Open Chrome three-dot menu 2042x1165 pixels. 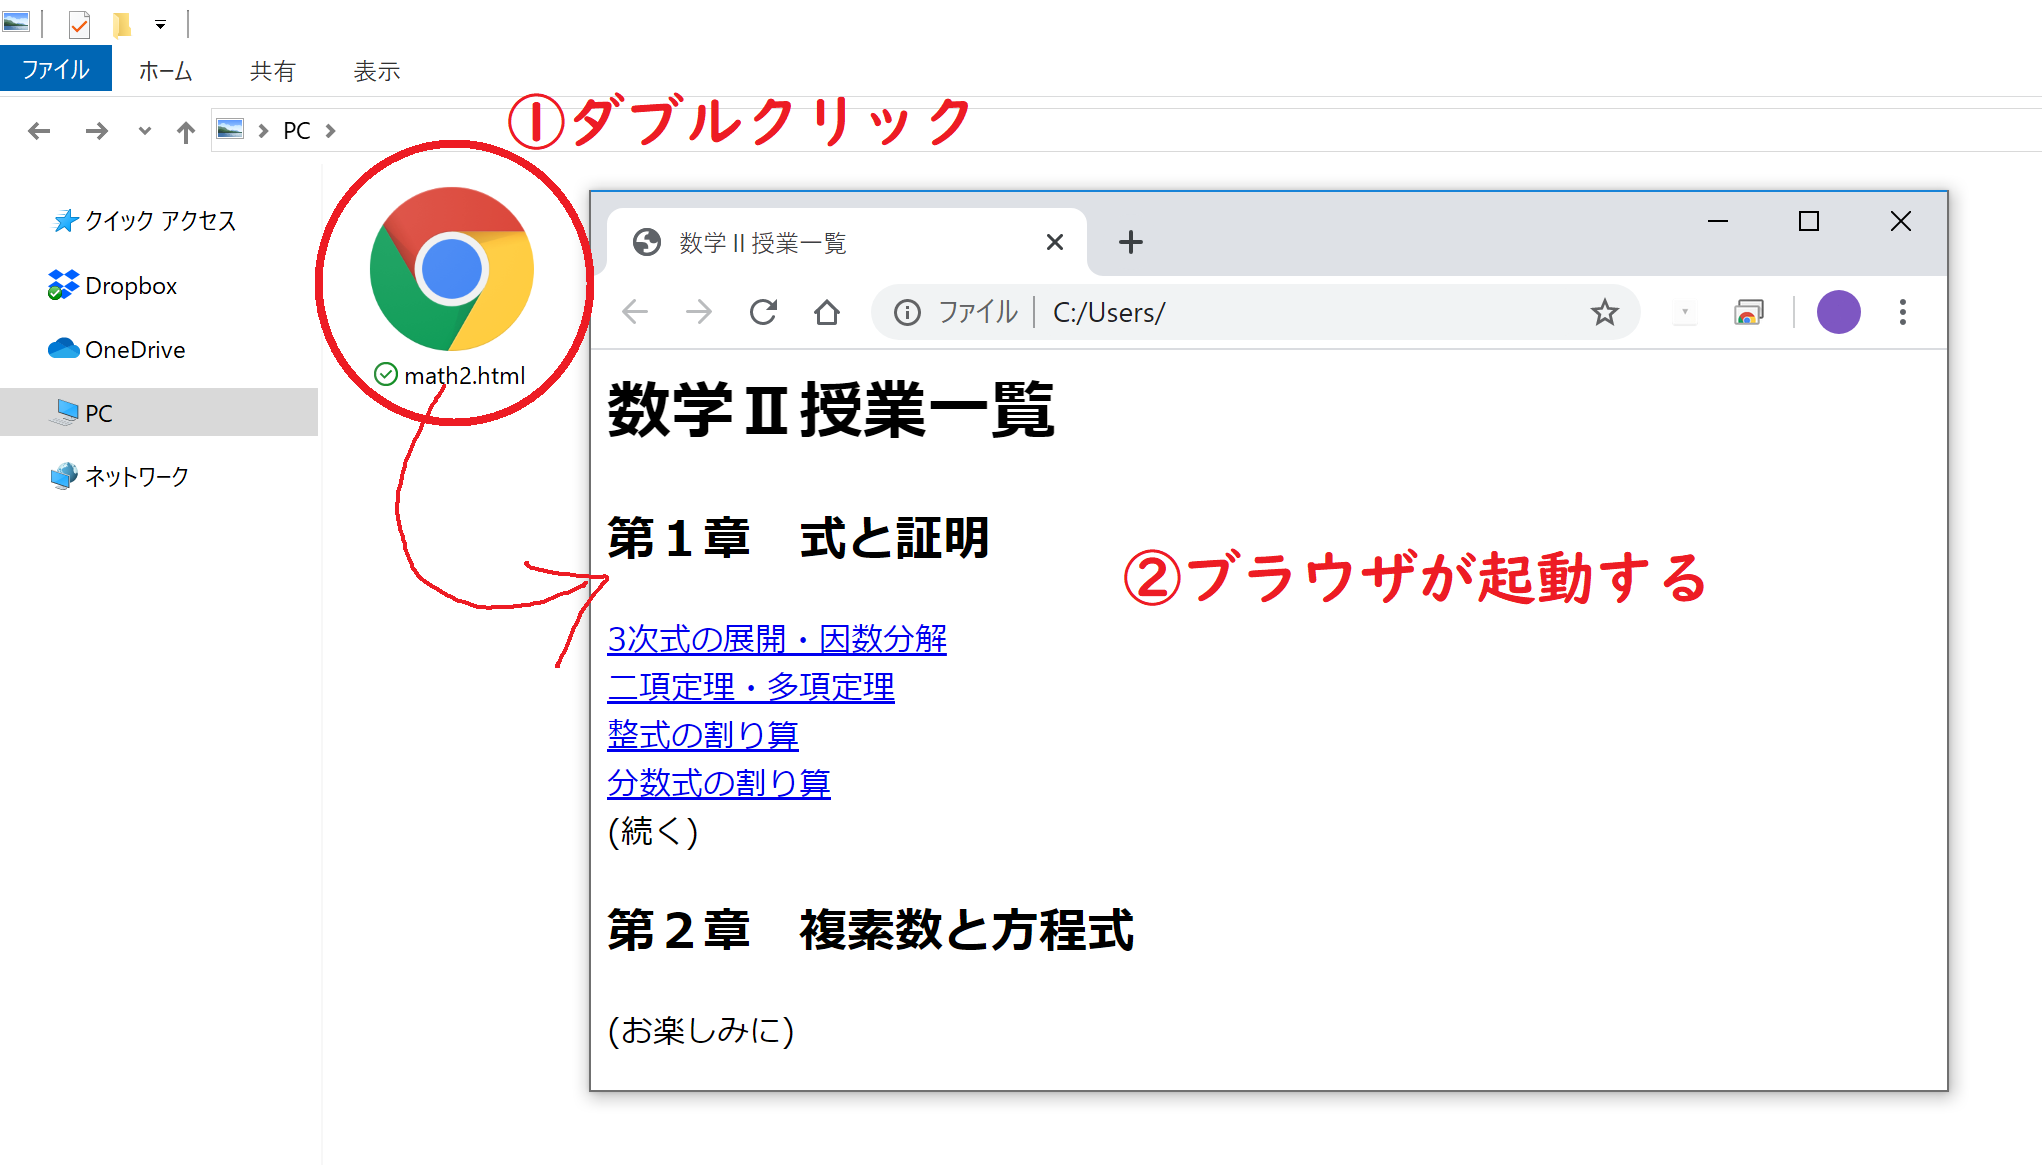coord(1903,313)
